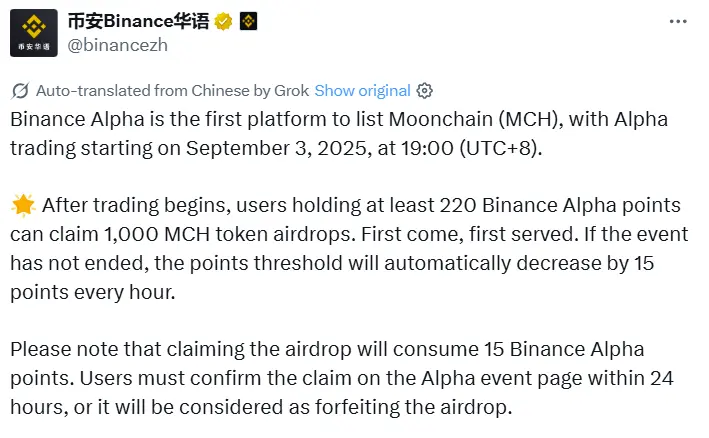Open translation settings gear icon
The height and width of the screenshot is (438, 709).
pyautogui.click(x=424, y=90)
